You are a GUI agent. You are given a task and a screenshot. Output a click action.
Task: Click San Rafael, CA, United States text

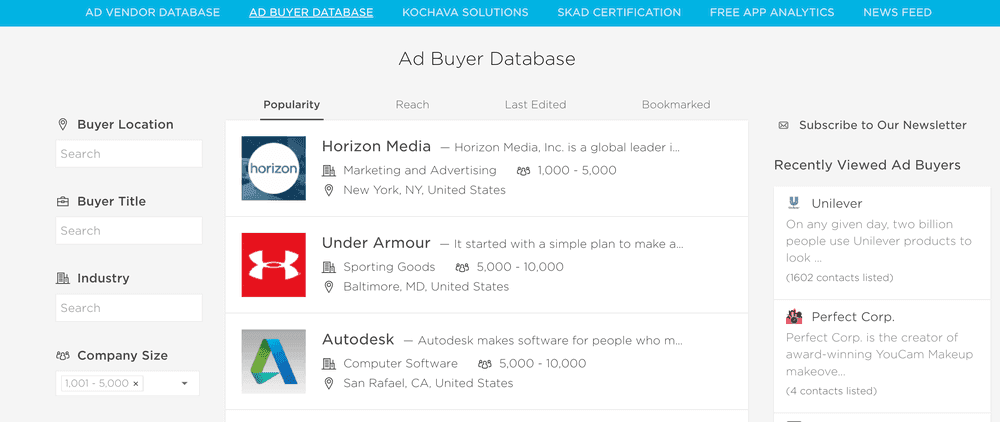[428, 384]
